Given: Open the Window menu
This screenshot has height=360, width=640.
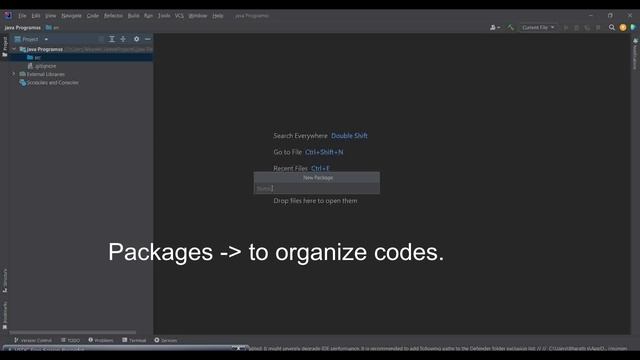Looking at the screenshot, I should (x=198, y=16).
